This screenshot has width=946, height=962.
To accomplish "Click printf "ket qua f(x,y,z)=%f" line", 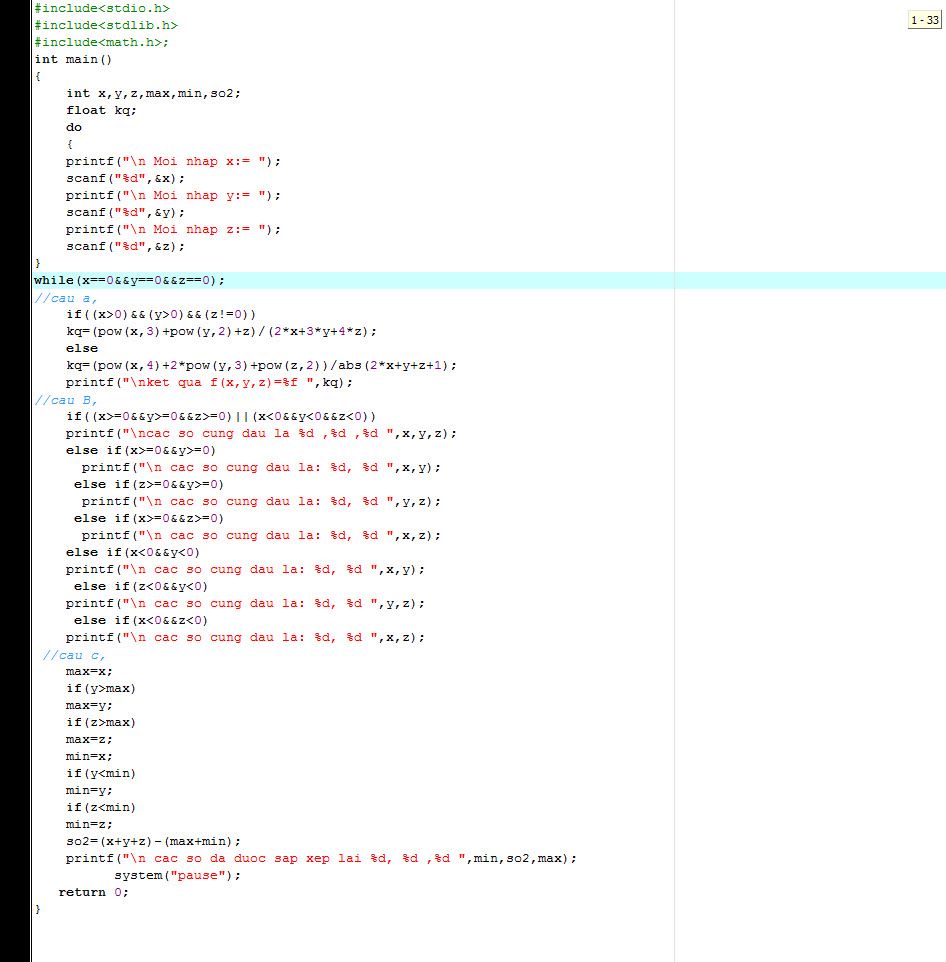I will click(209, 383).
